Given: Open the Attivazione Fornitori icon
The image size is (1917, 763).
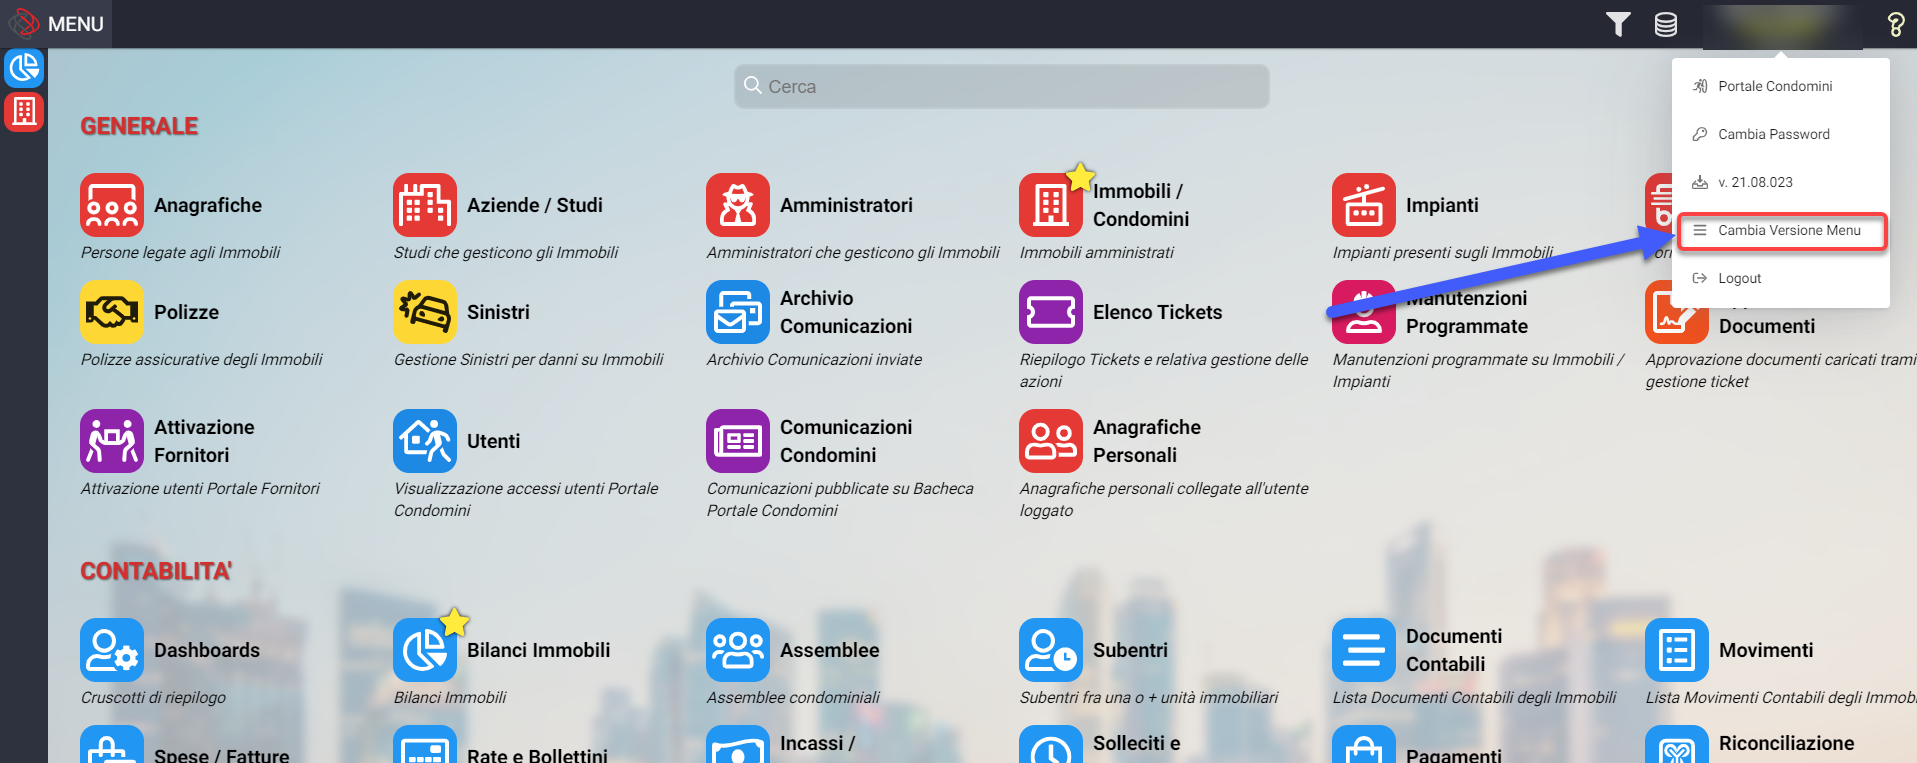Looking at the screenshot, I should [112, 441].
